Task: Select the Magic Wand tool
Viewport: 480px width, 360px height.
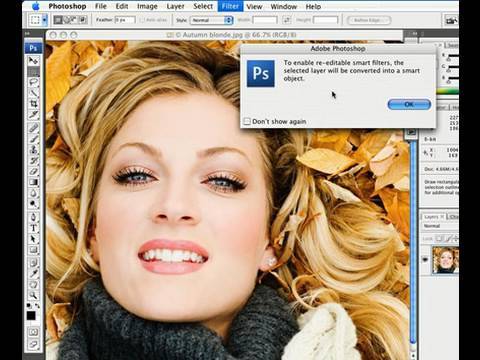Action: [33, 93]
